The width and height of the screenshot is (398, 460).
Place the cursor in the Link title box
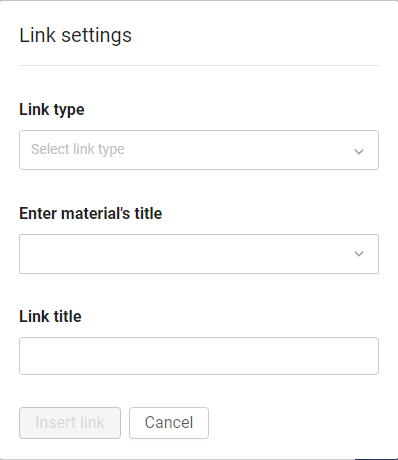[x=199, y=356]
